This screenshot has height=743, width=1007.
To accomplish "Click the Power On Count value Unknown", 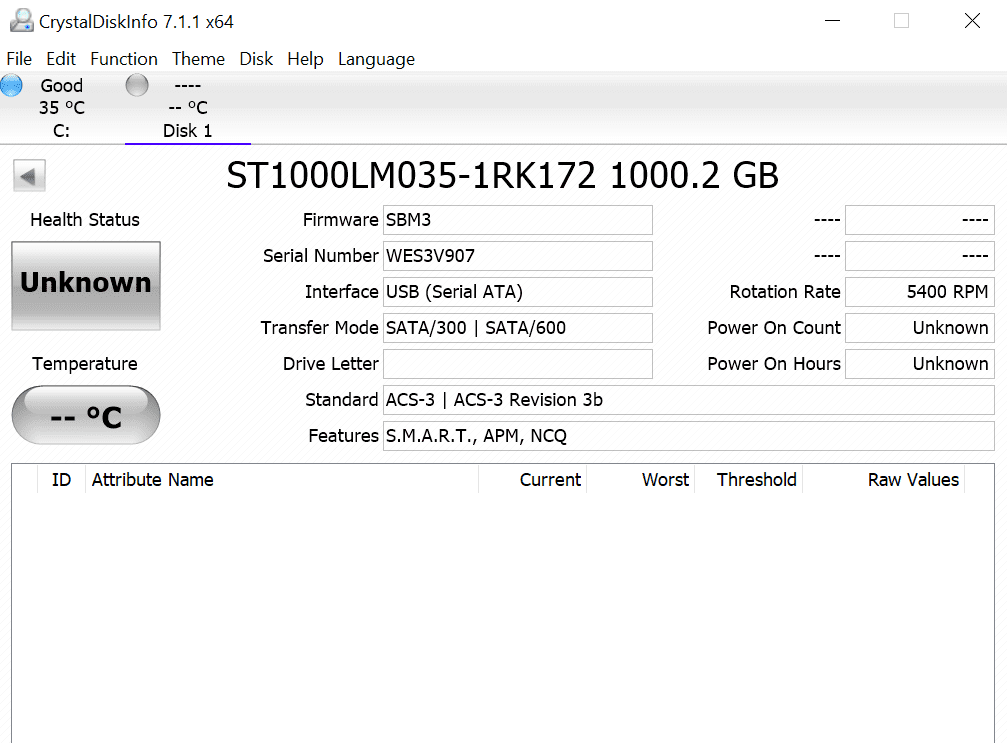I will [x=920, y=328].
